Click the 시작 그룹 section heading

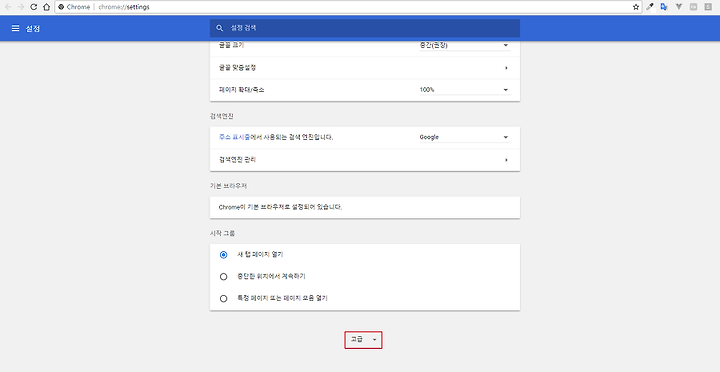coord(222,233)
